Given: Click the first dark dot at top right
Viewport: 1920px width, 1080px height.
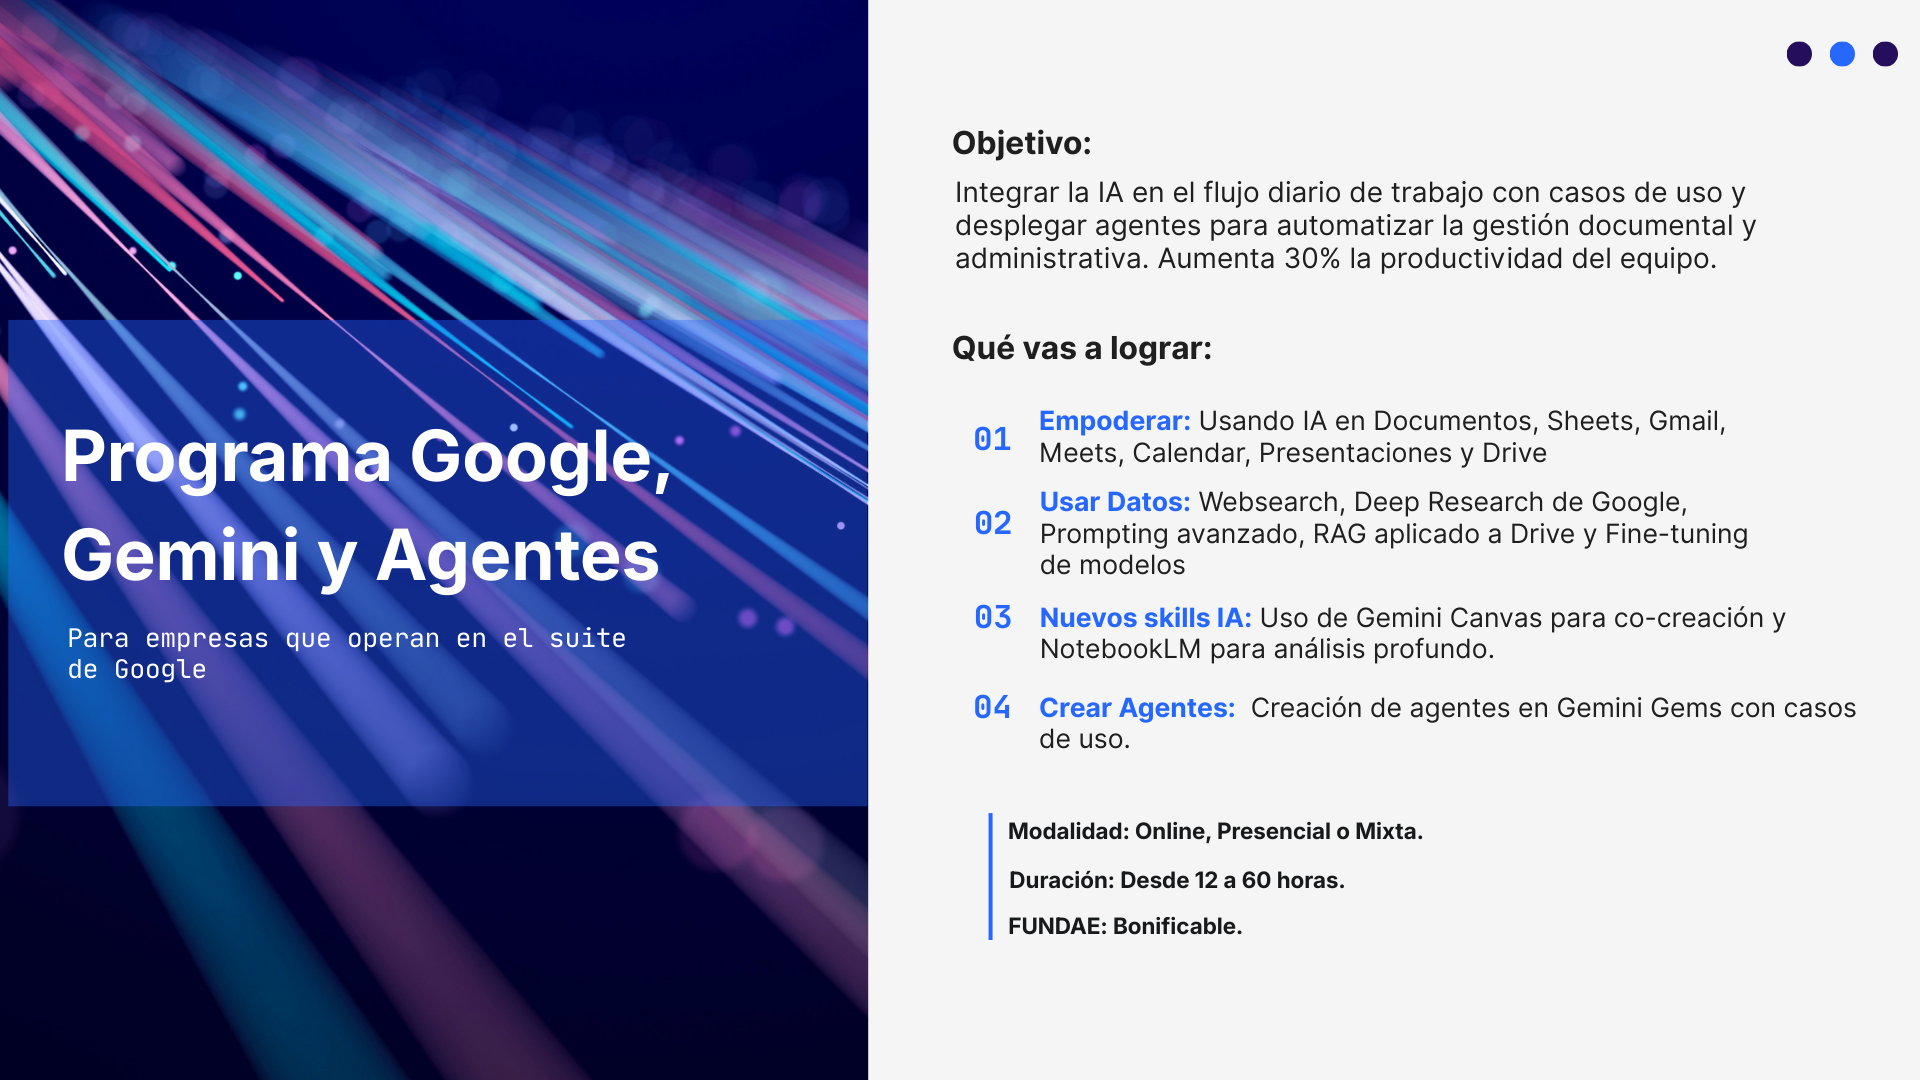Looking at the screenshot, I should (x=1799, y=54).
